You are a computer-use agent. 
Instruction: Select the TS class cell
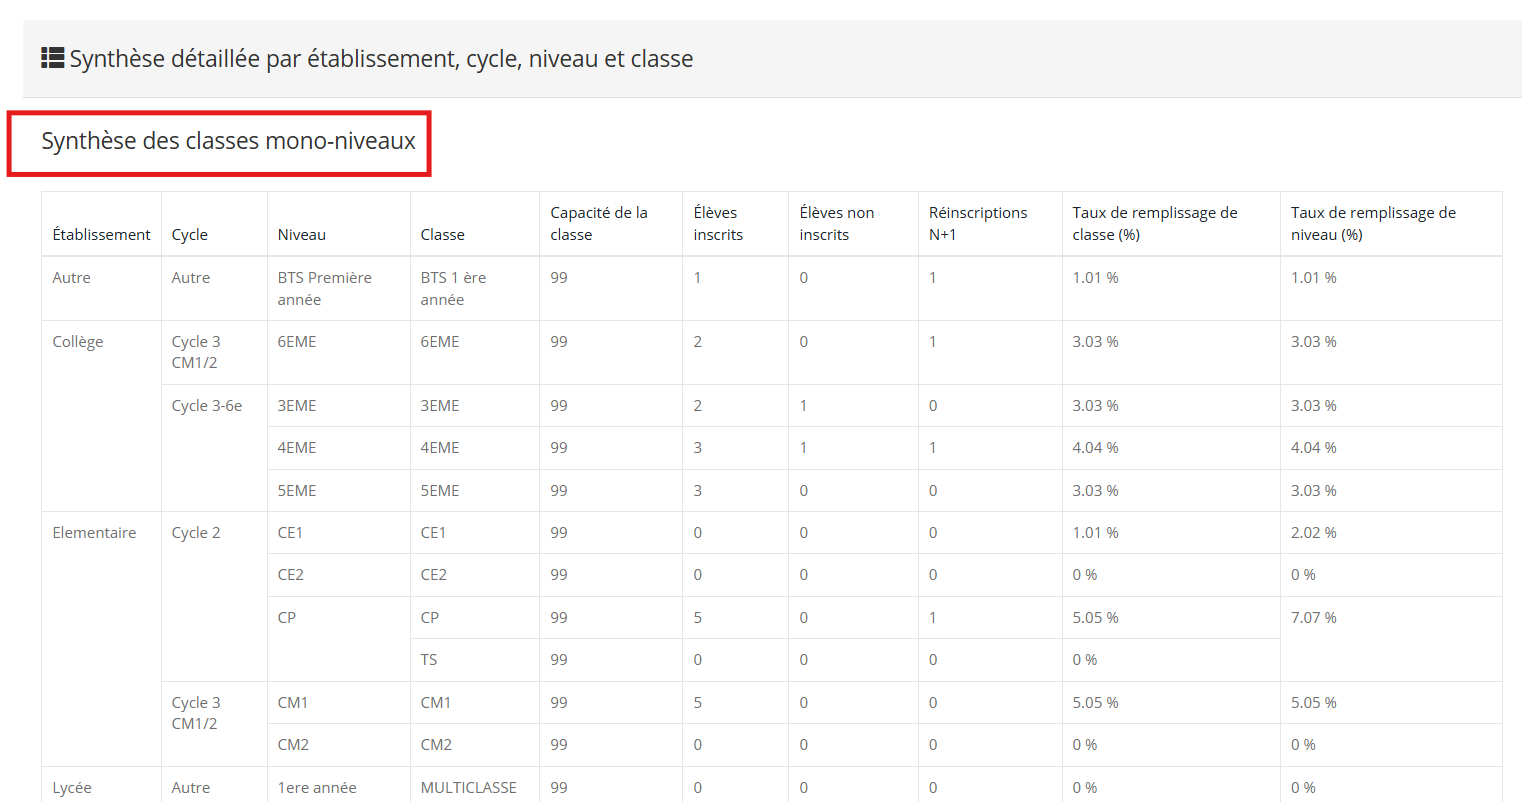click(x=429, y=660)
